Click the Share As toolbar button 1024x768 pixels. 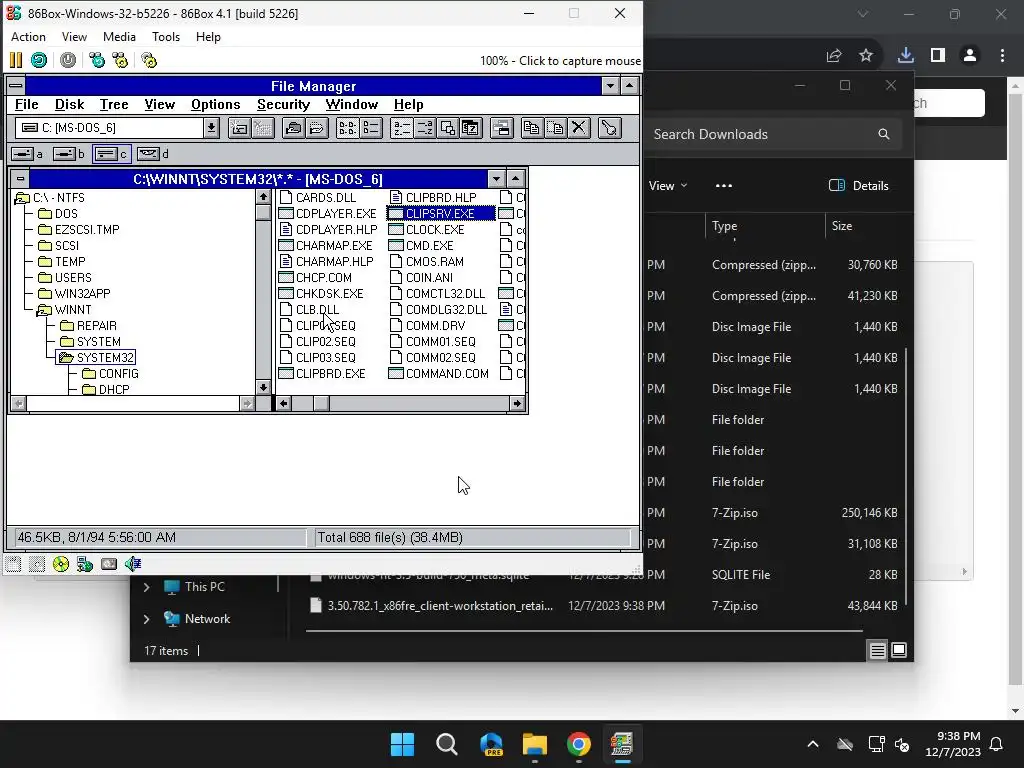point(293,128)
